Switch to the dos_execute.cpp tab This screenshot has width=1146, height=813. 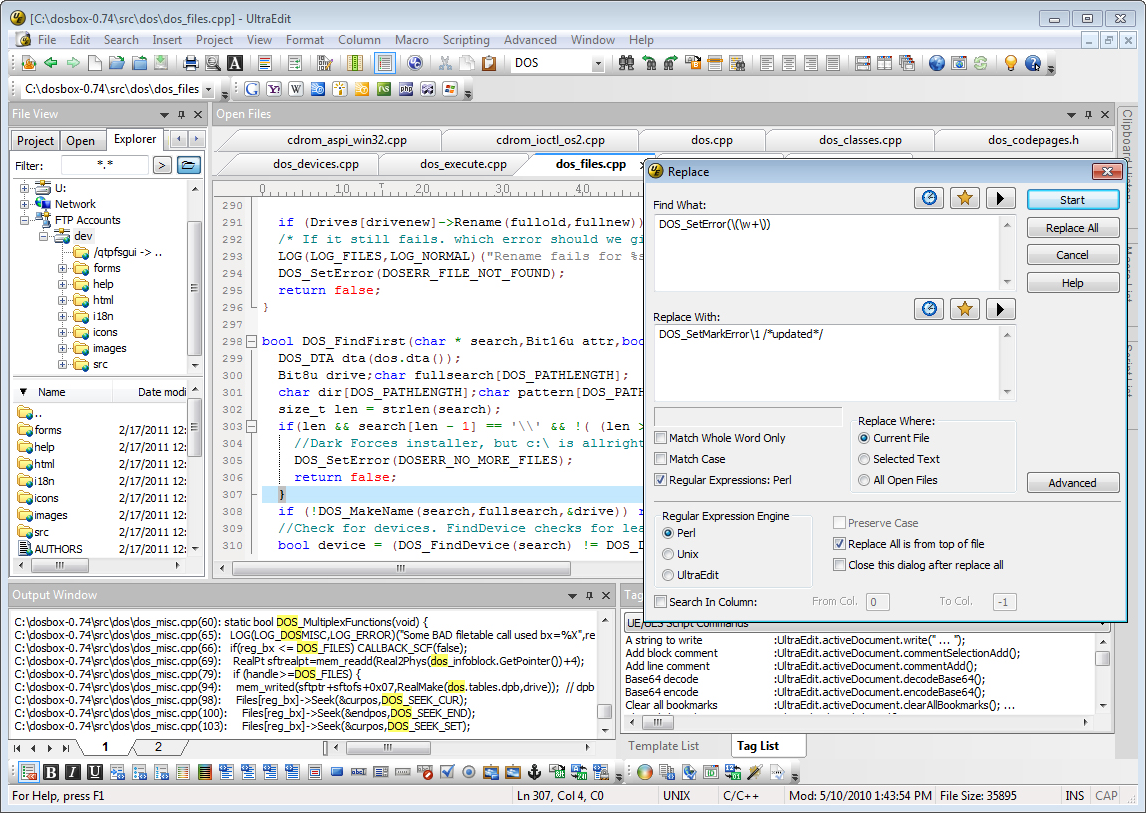pyautogui.click(x=463, y=164)
